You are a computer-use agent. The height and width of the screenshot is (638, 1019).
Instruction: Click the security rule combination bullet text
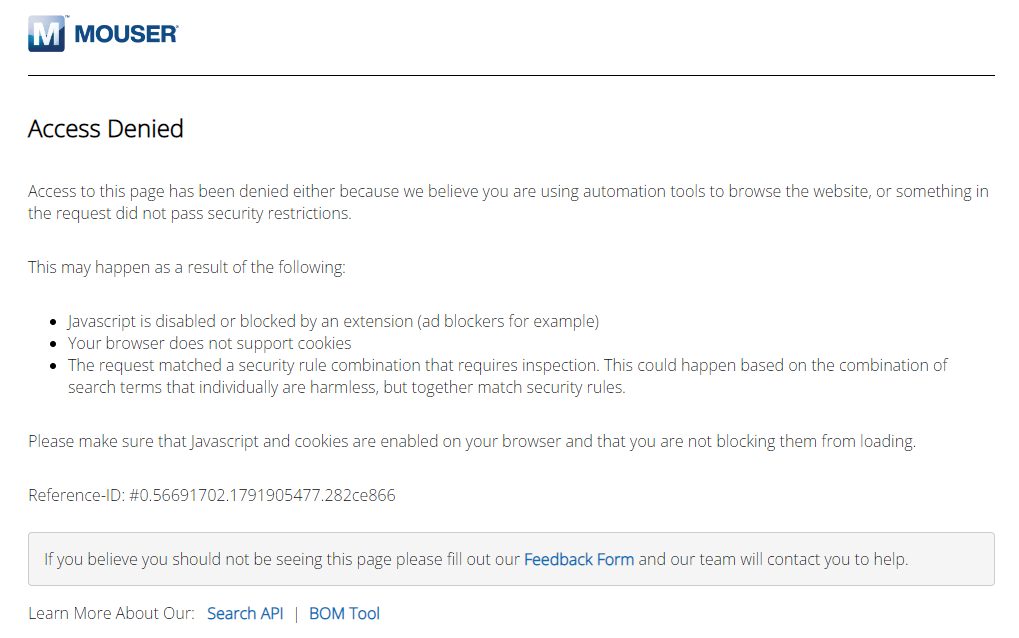507,376
